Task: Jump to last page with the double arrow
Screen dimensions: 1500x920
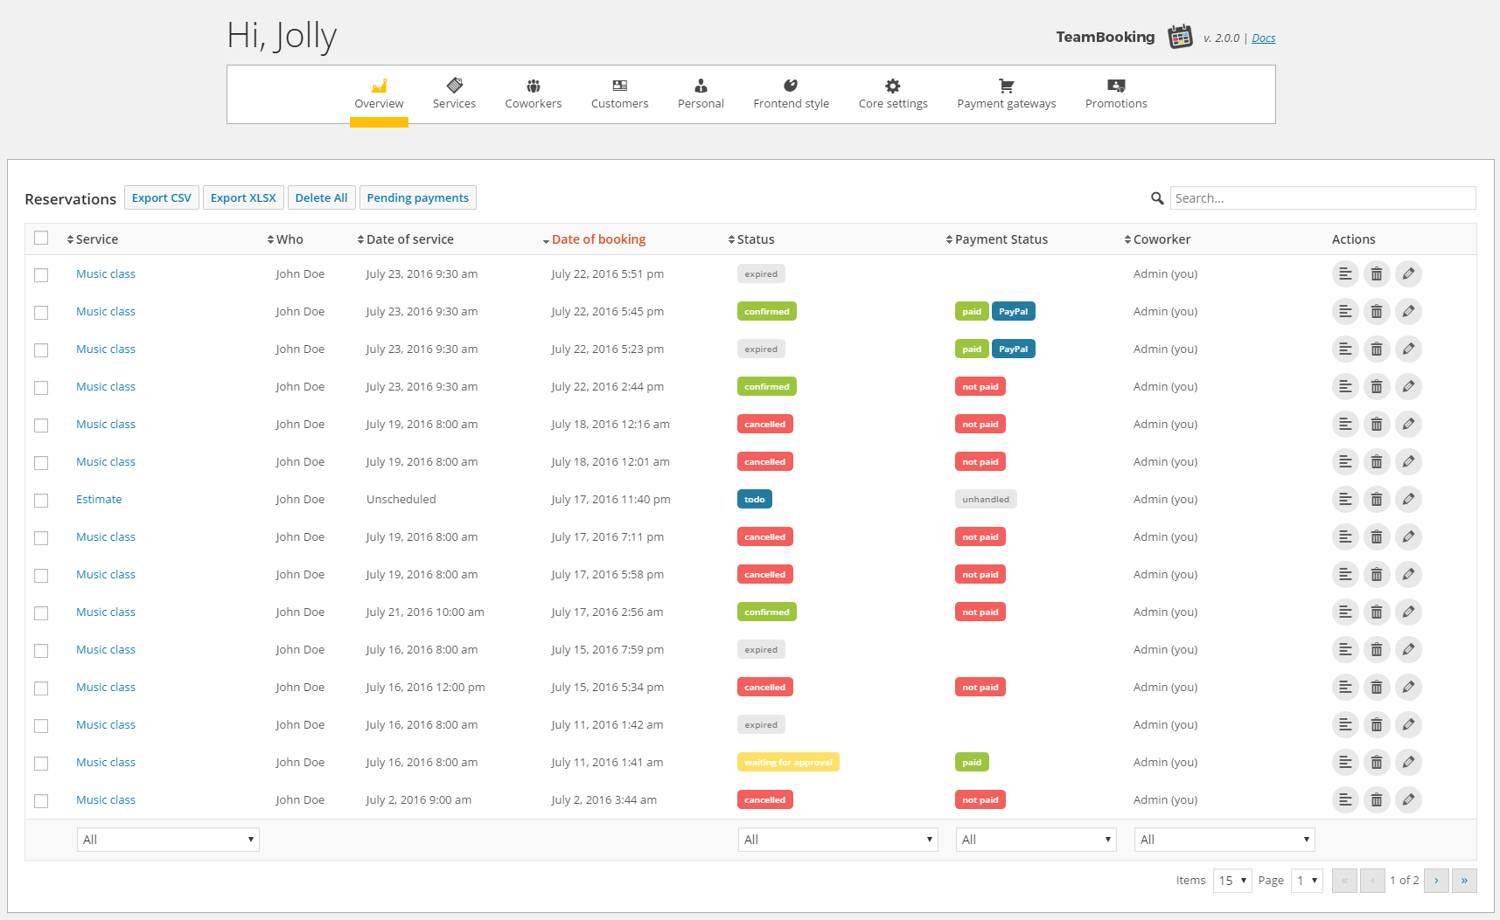Action: 1464,880
